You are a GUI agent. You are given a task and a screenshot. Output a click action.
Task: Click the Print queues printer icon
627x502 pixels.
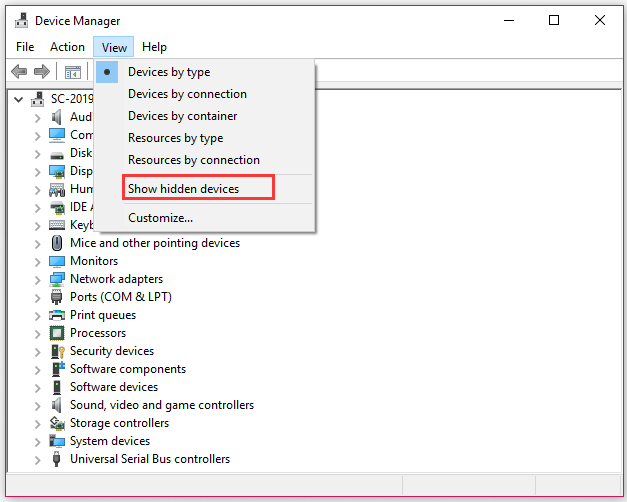pyautogui.click(x=57, y=315)
